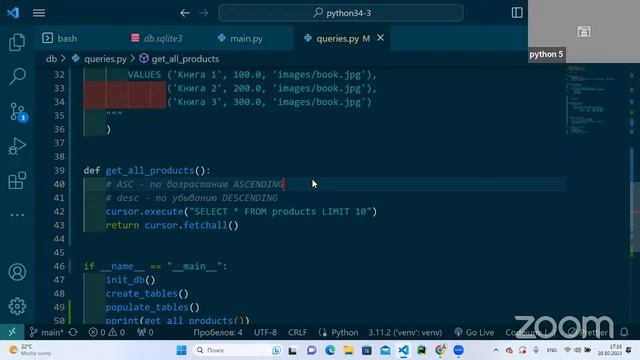Show additional views via the ellipsis icon
The width and height of the screenshot is (640, 360).
[x=17, y=215]
